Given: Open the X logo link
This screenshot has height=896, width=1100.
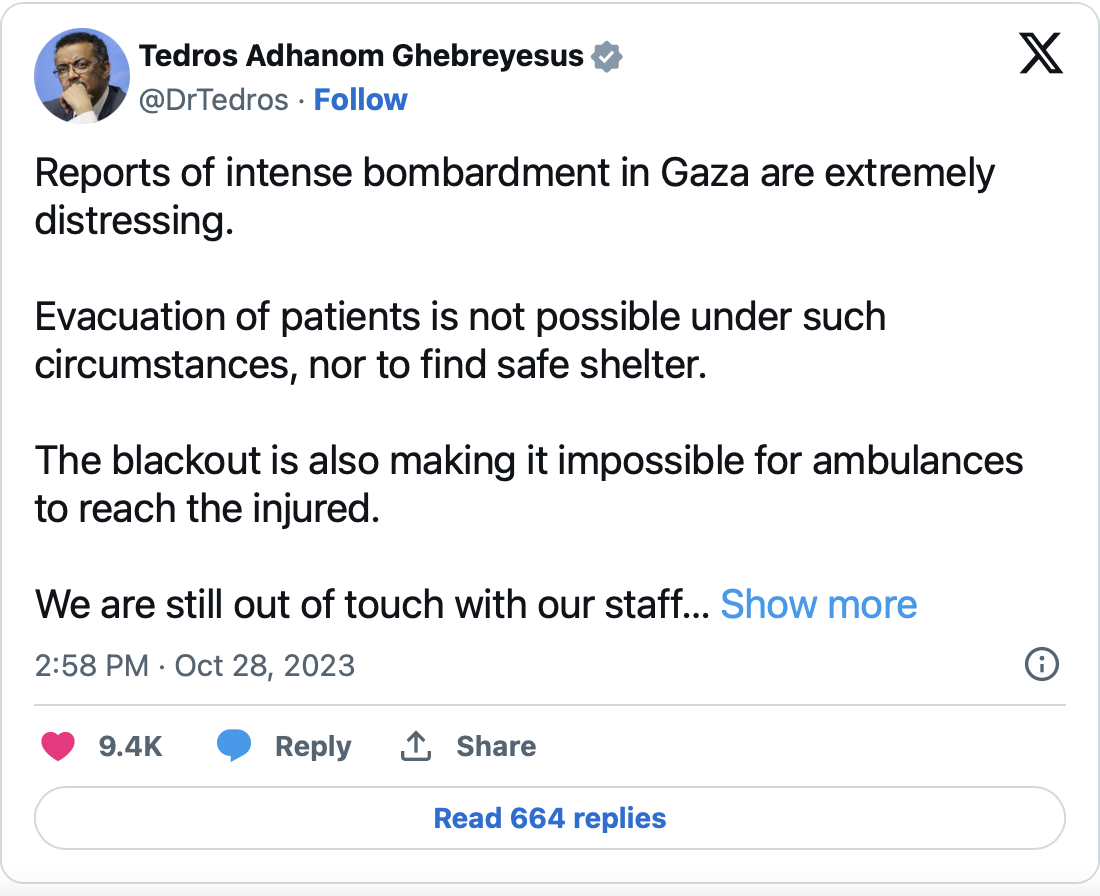Looking at the screenshot, I should click(x=1040, y=53).
